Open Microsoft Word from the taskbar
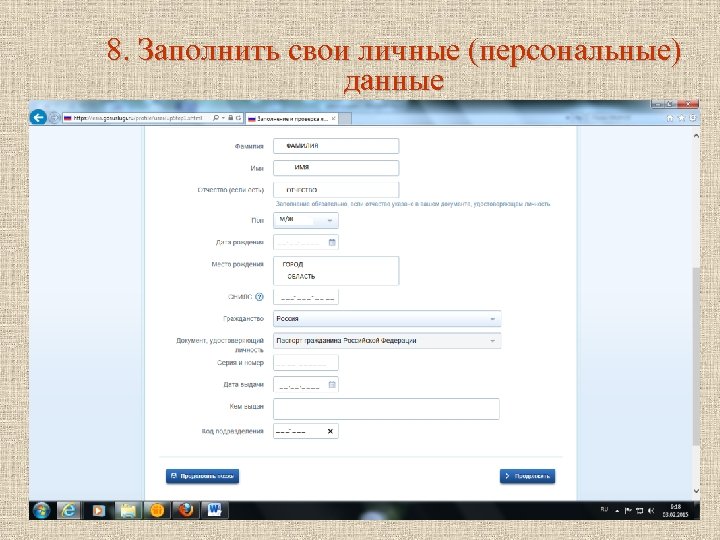Viewport: 720px width, 540px height. (x=214, y=511)
